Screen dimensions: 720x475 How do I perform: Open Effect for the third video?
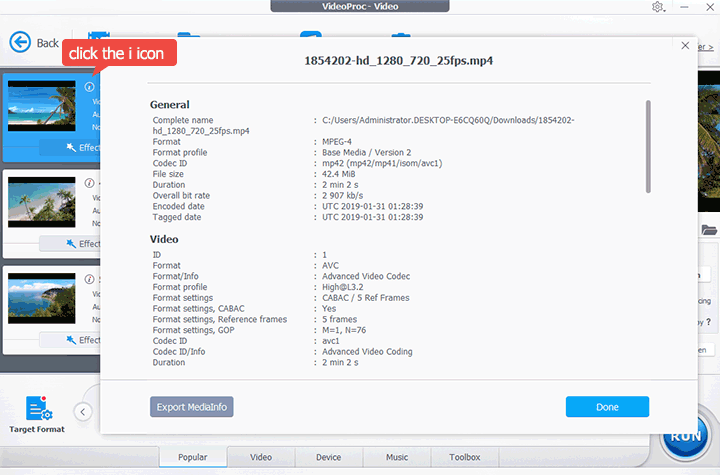tap(70, 340)
